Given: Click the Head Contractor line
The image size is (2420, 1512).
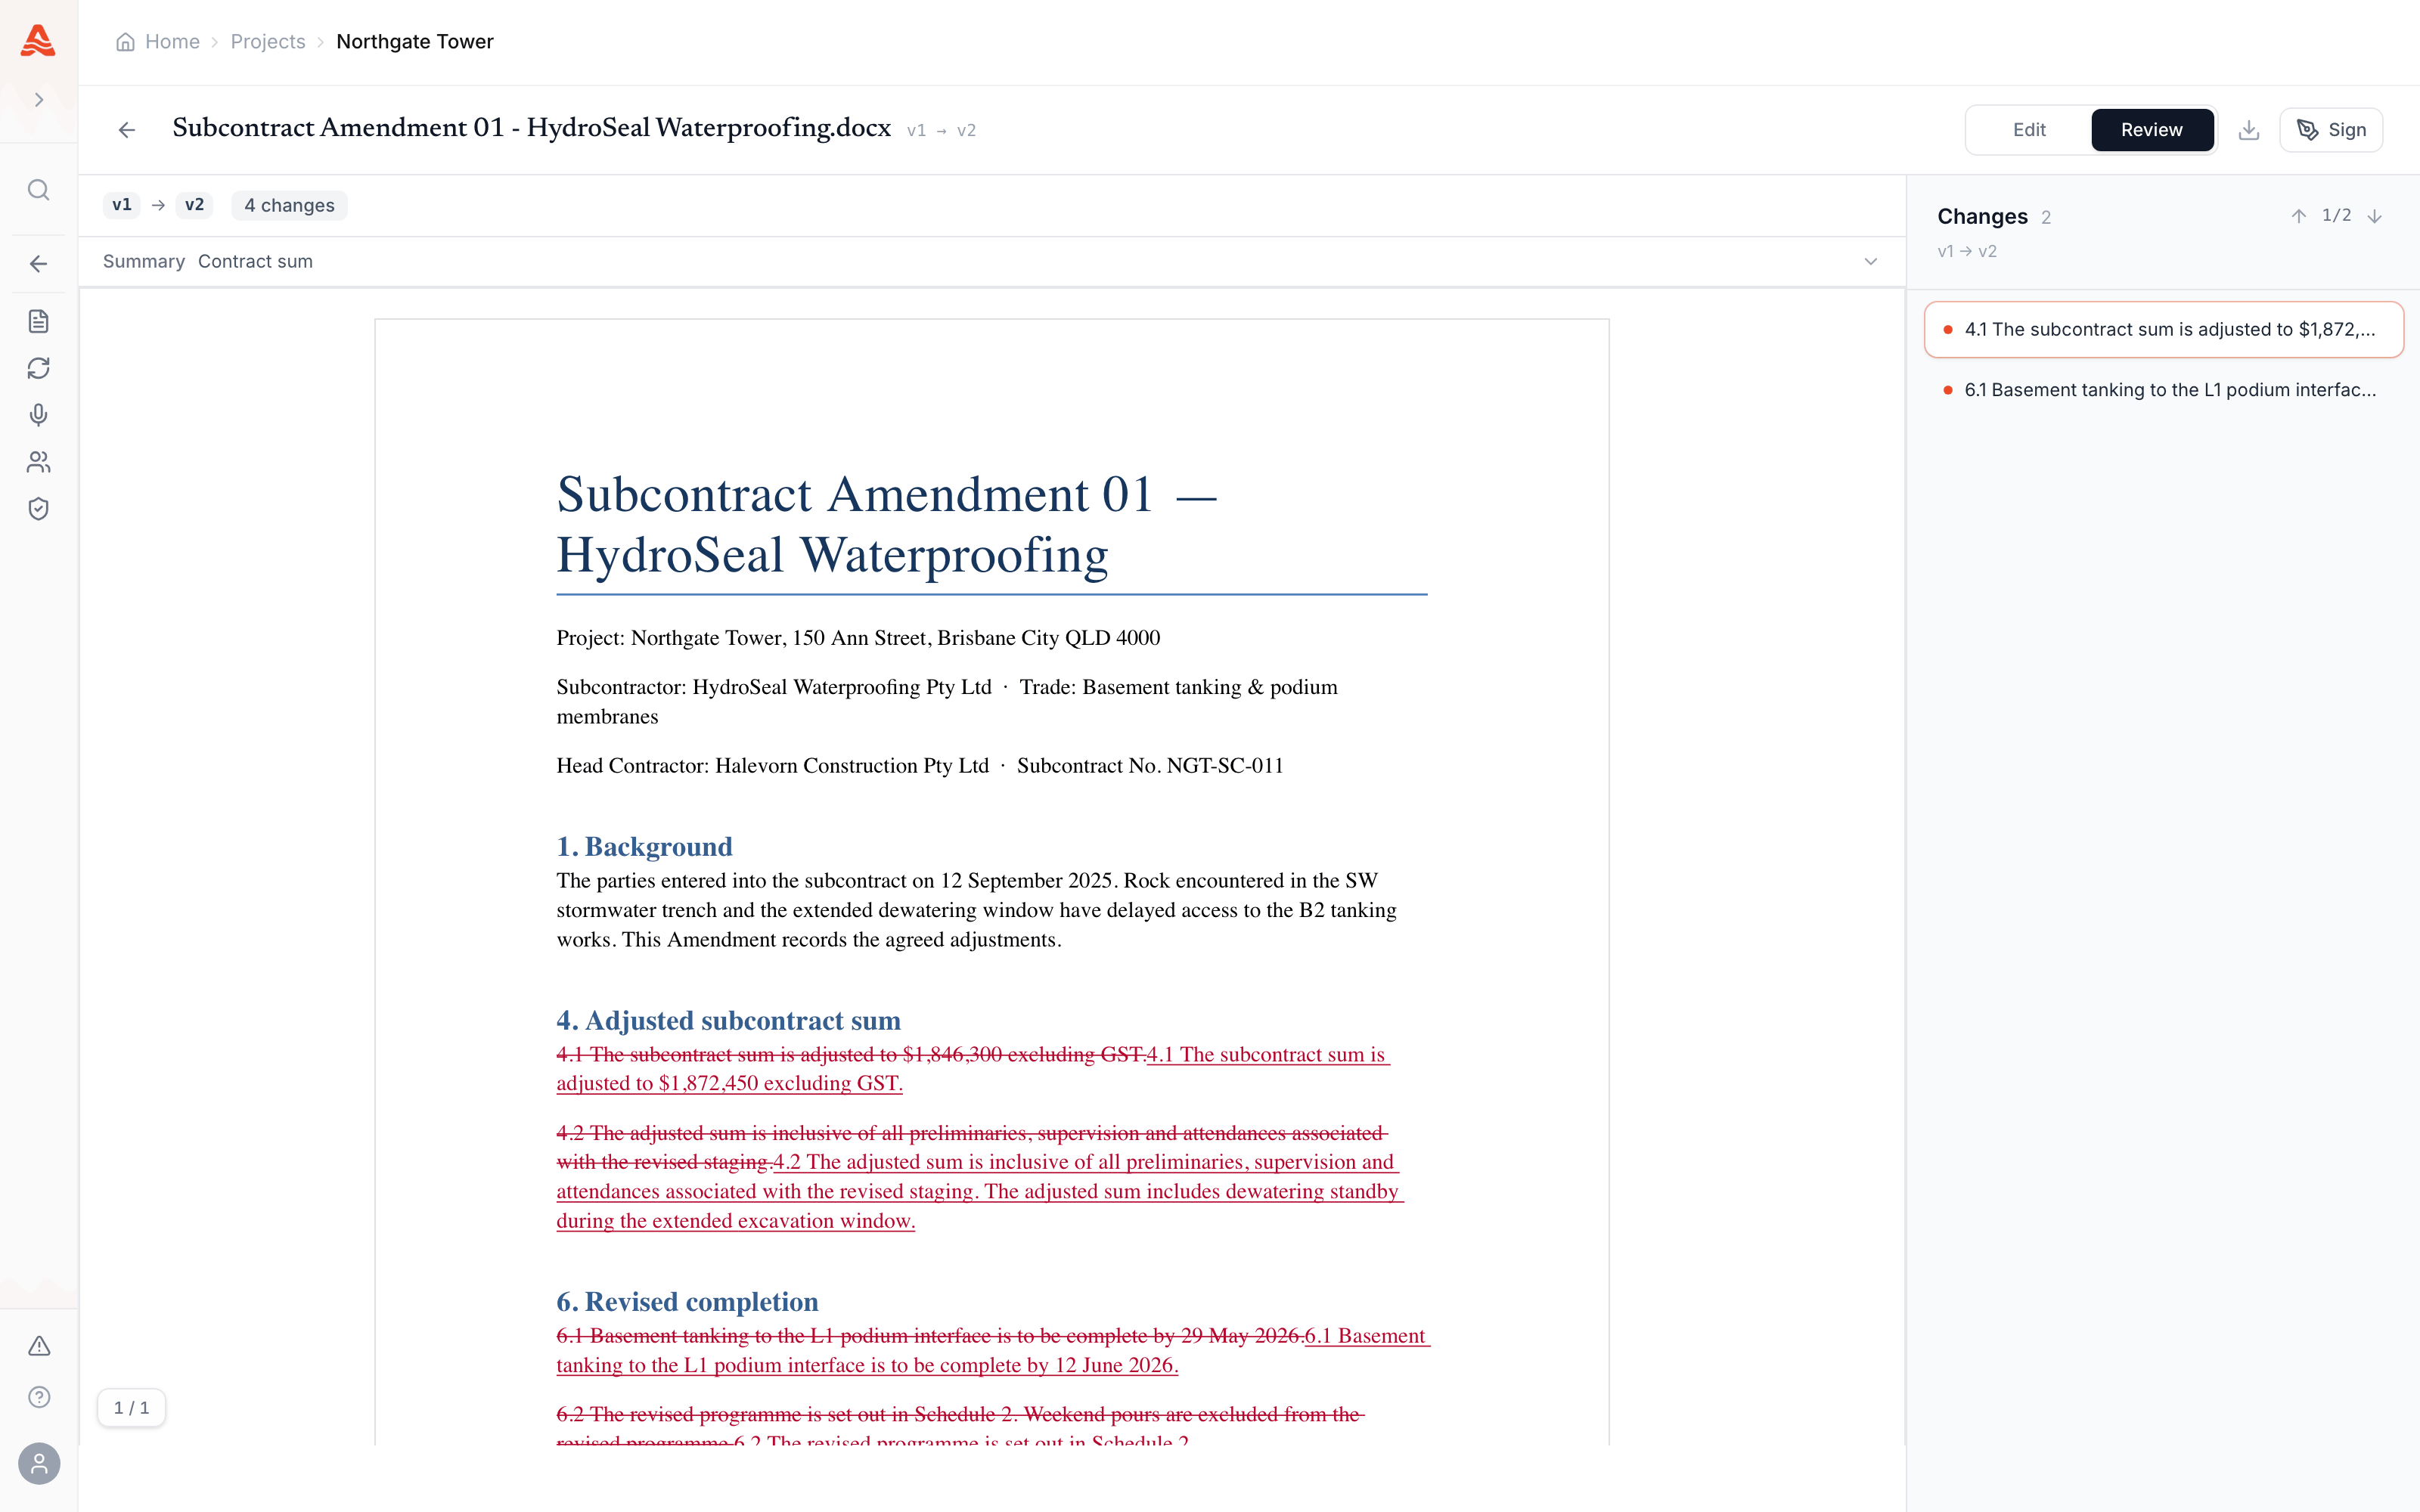Looking at the screenshot, I should pyautogui.click(x=920, y=765).
